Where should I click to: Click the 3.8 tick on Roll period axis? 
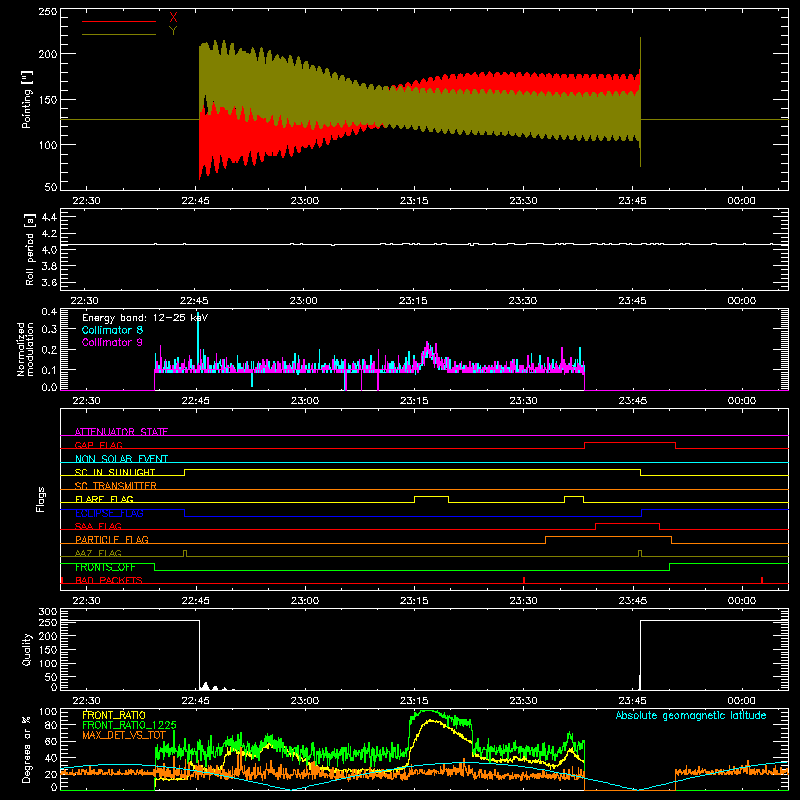48,266
